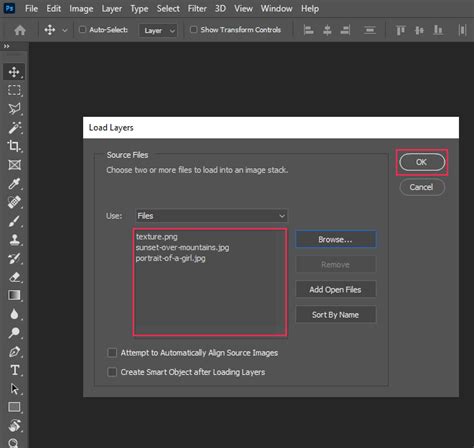Click Align top edges icon

[400, 30]
